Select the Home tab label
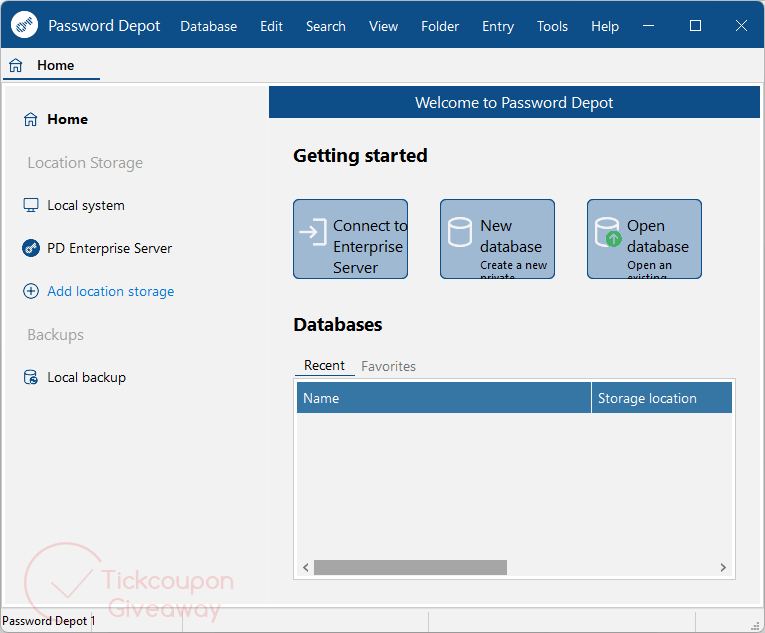The width and height of the screenshot is (765, 633). point(56,65)
